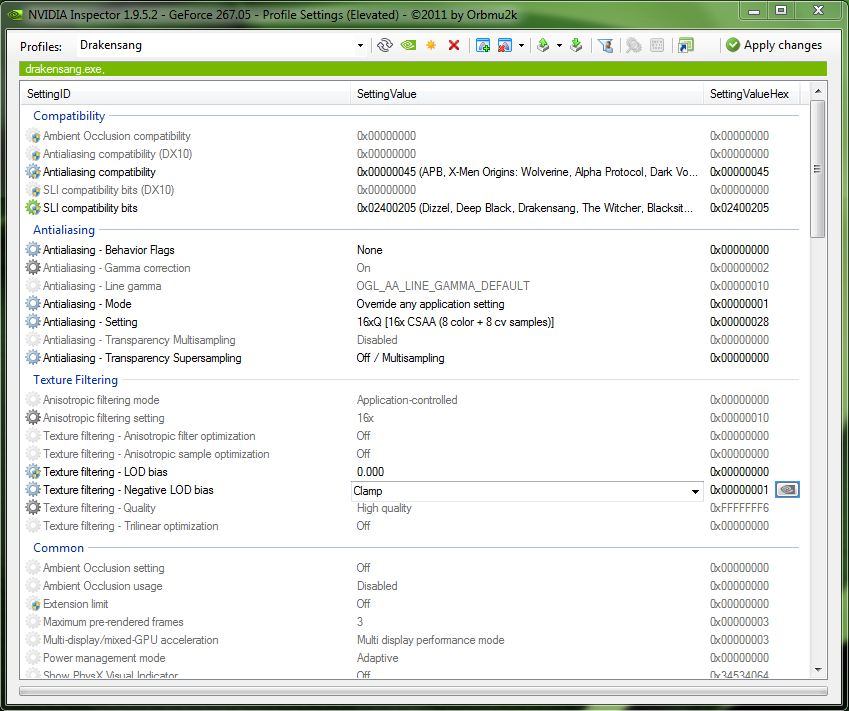The width and height of the screenshot is (849, 711).
Task: Click the shield icon of Extension limit
Action: 35,604
